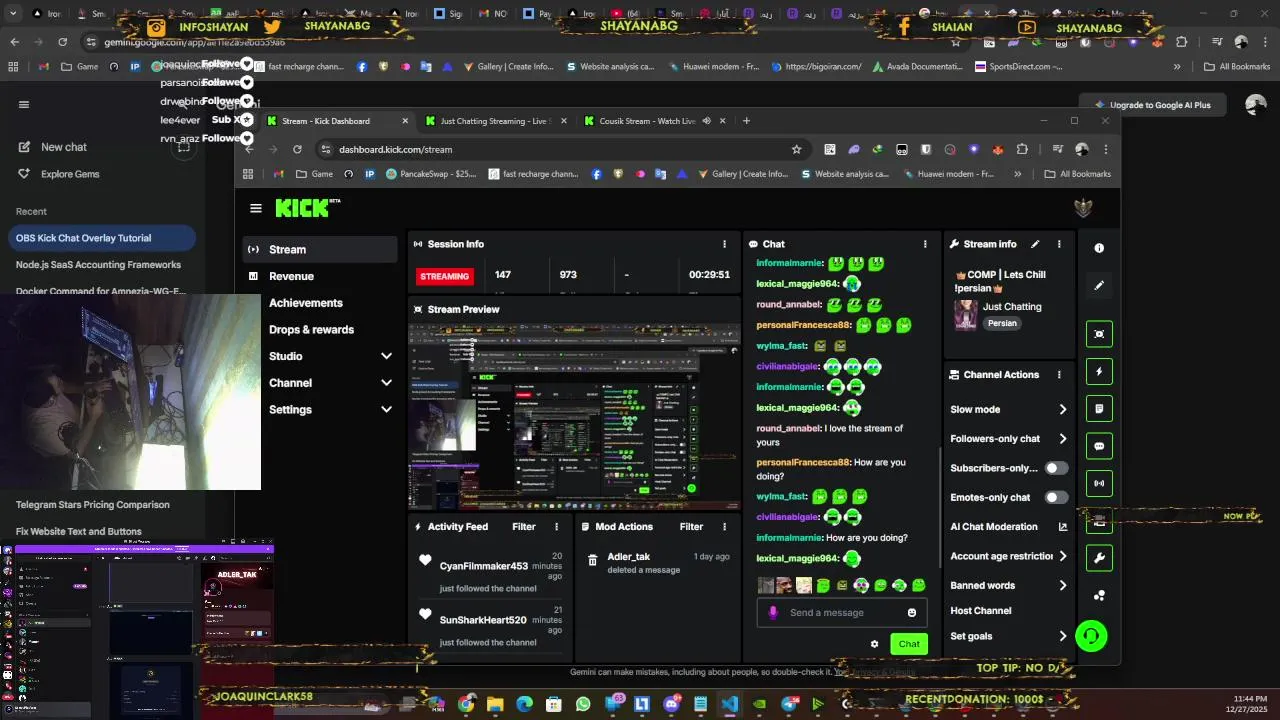Select Drops & rewards in sidebar
The image size is (1280, 720).
pyautogui.click(x=320, y=330)
